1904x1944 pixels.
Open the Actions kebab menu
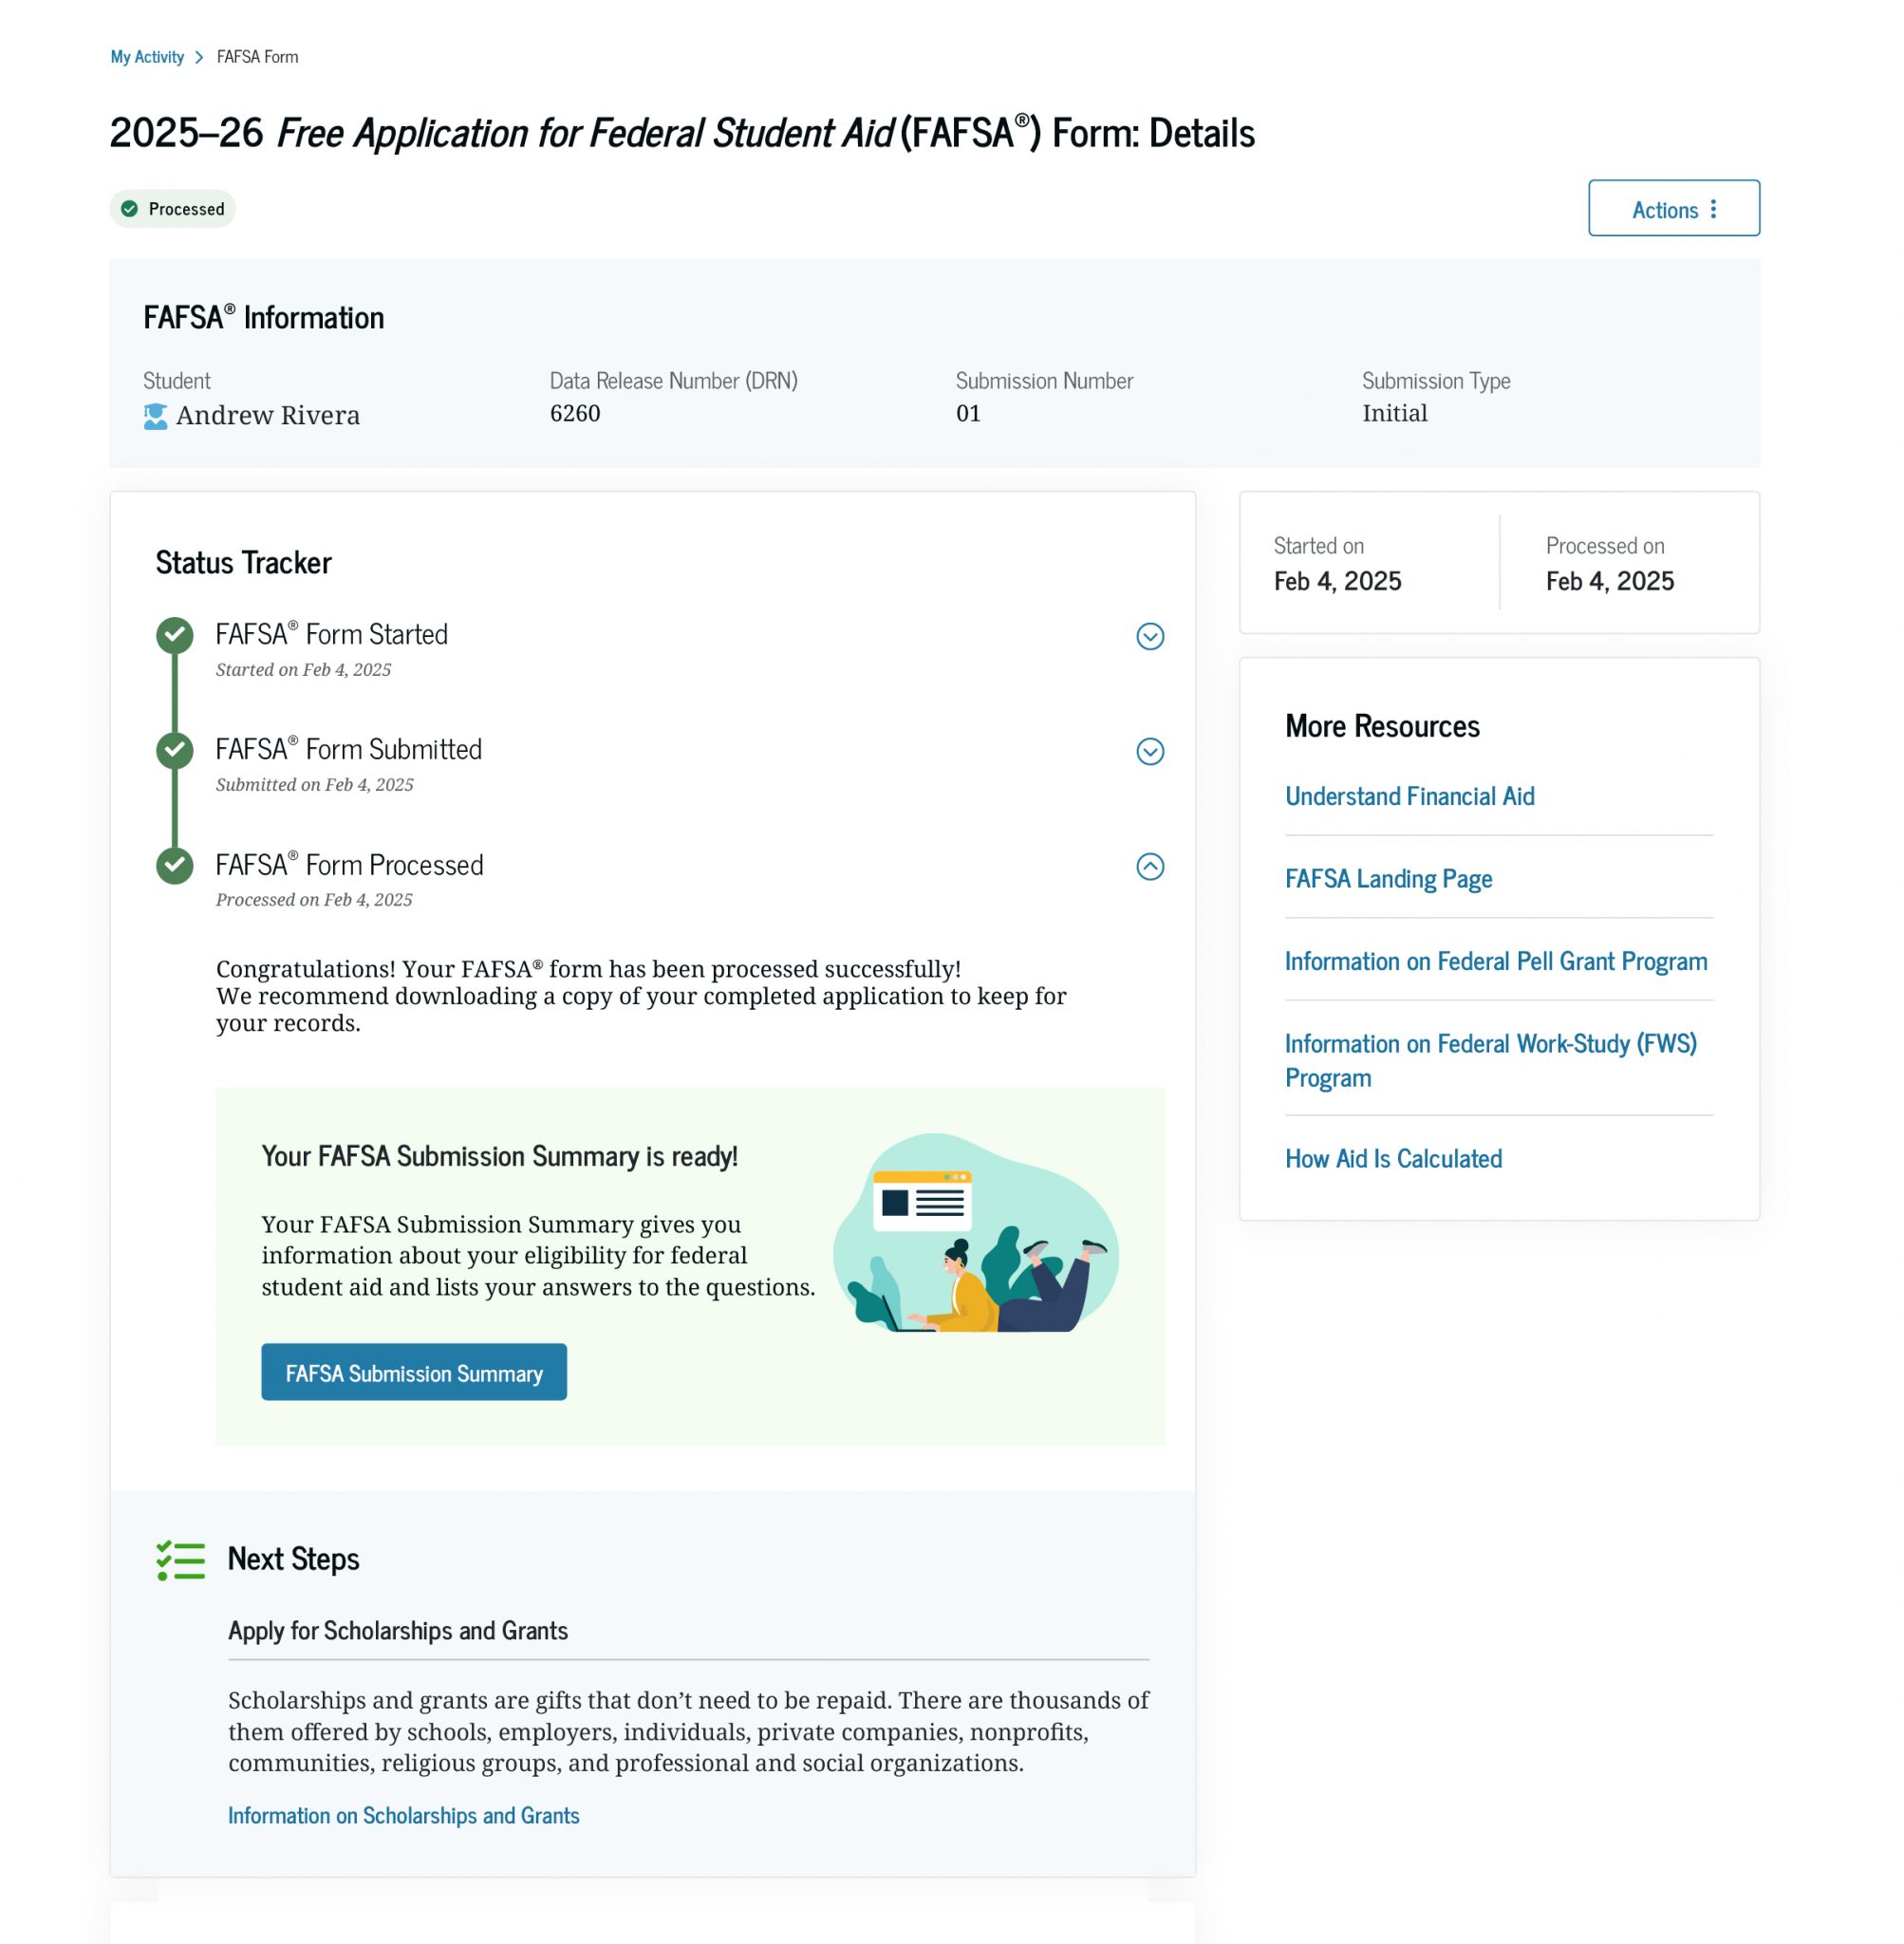coord(1715,209)
